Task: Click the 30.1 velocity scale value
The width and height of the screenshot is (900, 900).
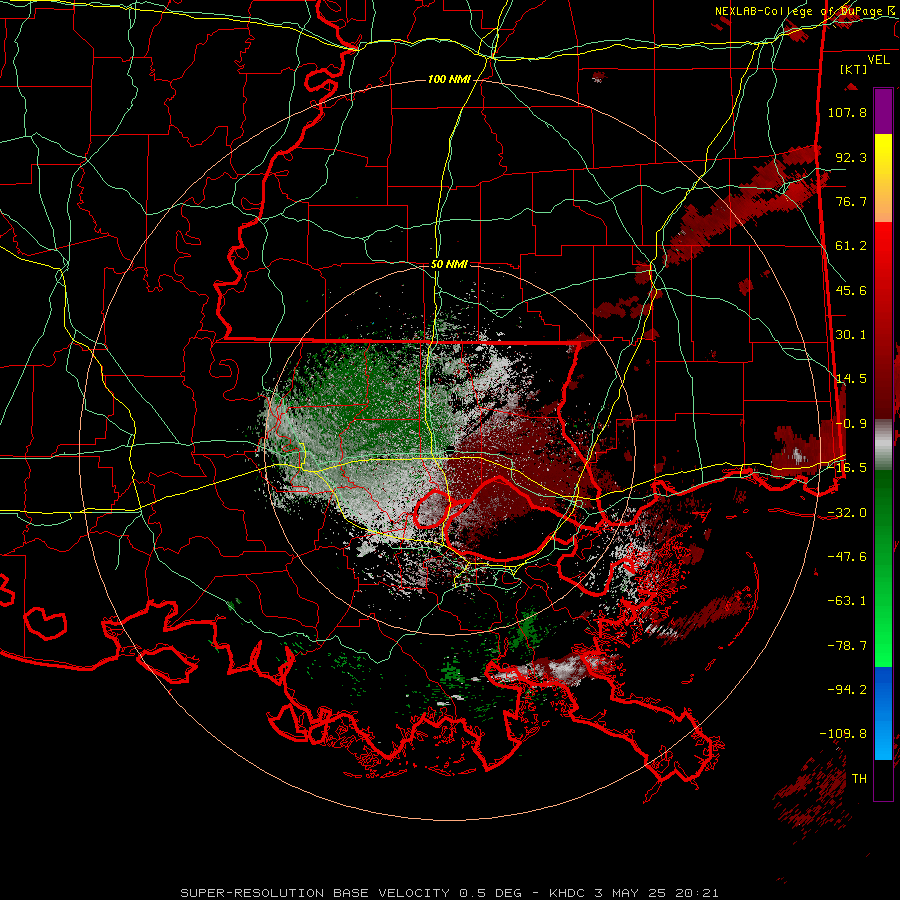Action: [x=851, y=335]
